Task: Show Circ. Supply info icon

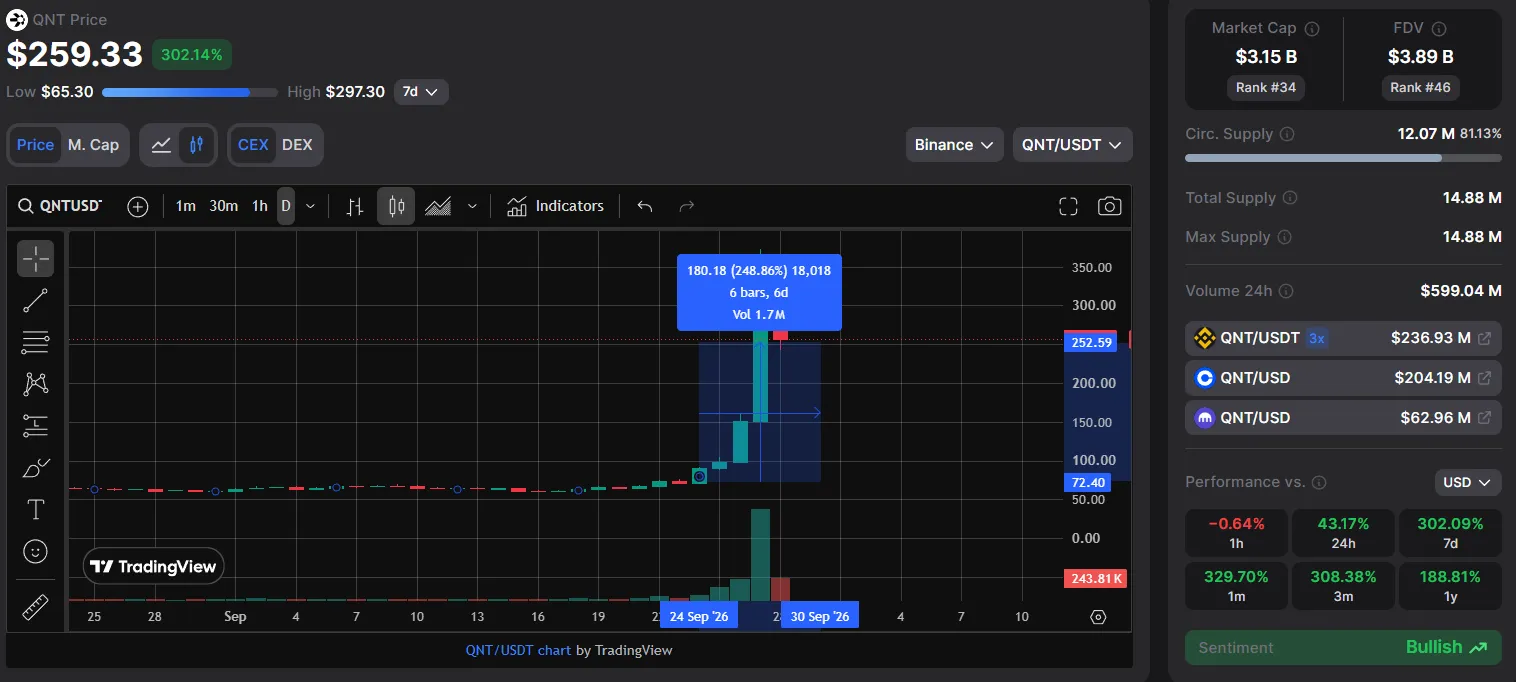Action: point(1287,134)
